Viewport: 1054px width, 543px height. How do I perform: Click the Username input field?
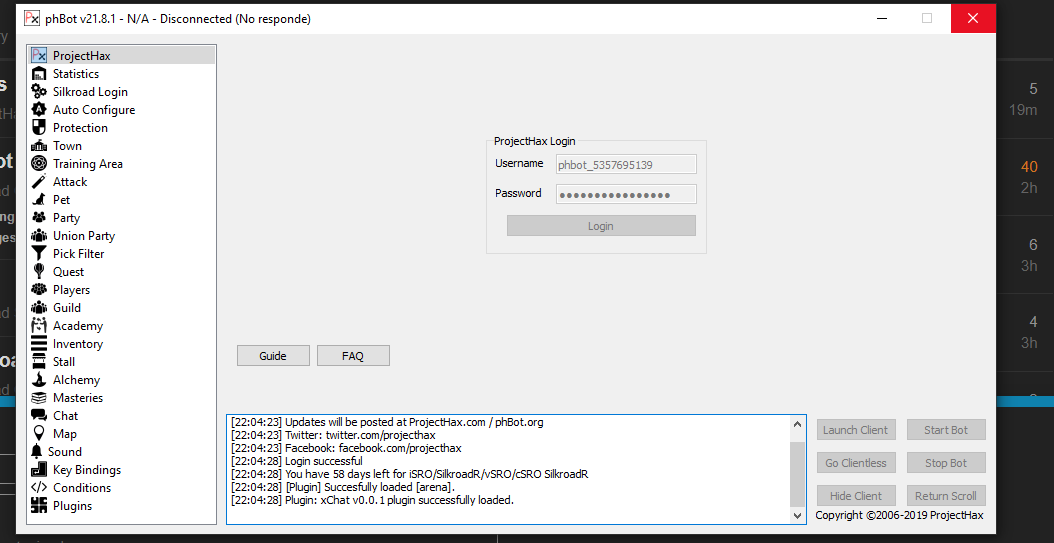(626, 164)
